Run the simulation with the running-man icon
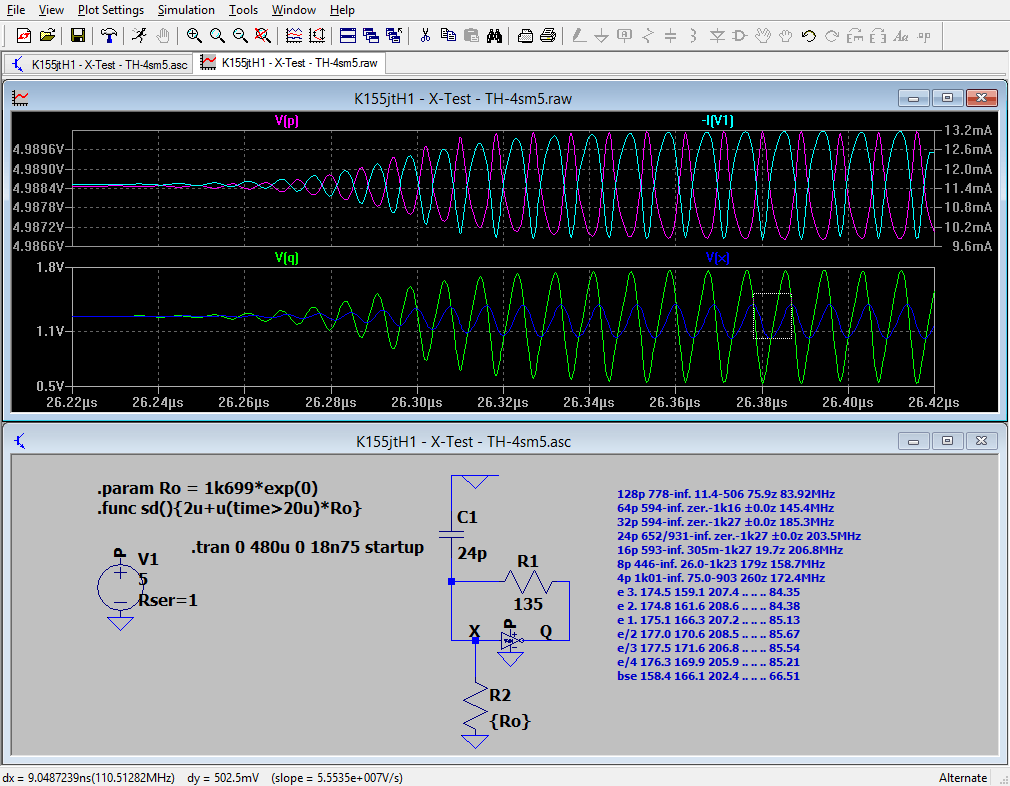Screen dimensions: 1010x786 (x=139, y=36)
